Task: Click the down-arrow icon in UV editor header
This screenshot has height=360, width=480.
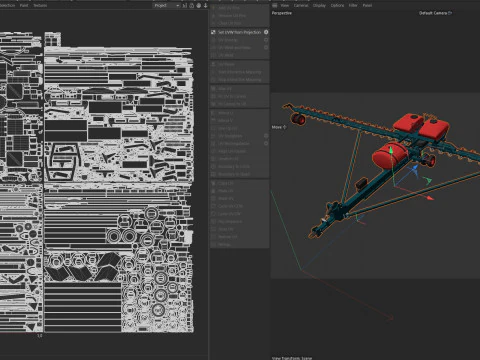Action: 206,5
